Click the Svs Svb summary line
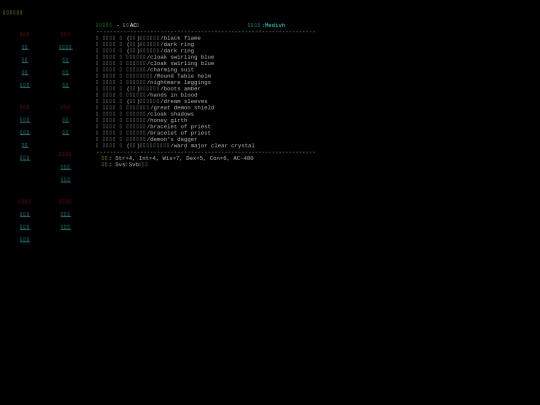 [125, 165]
